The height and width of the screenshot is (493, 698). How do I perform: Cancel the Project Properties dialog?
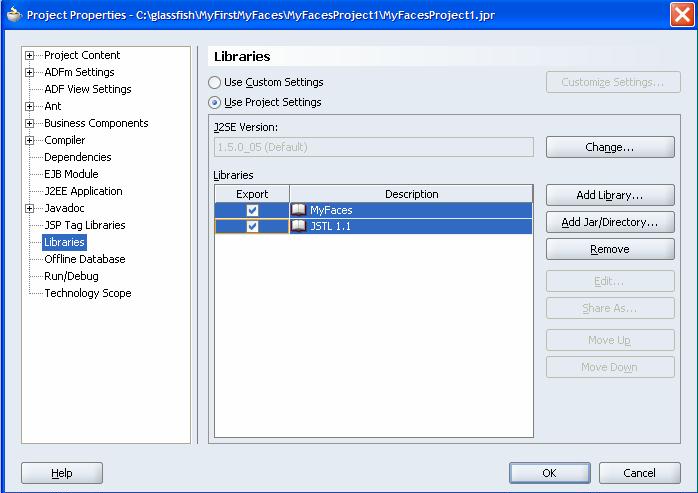coord(639,473)
